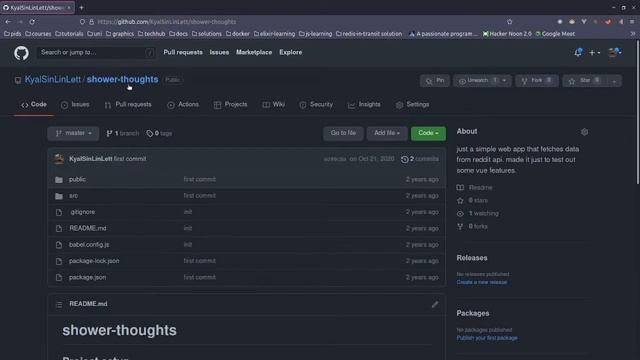
Task: Click the lock icon in address bar
Action: point(91,22)
